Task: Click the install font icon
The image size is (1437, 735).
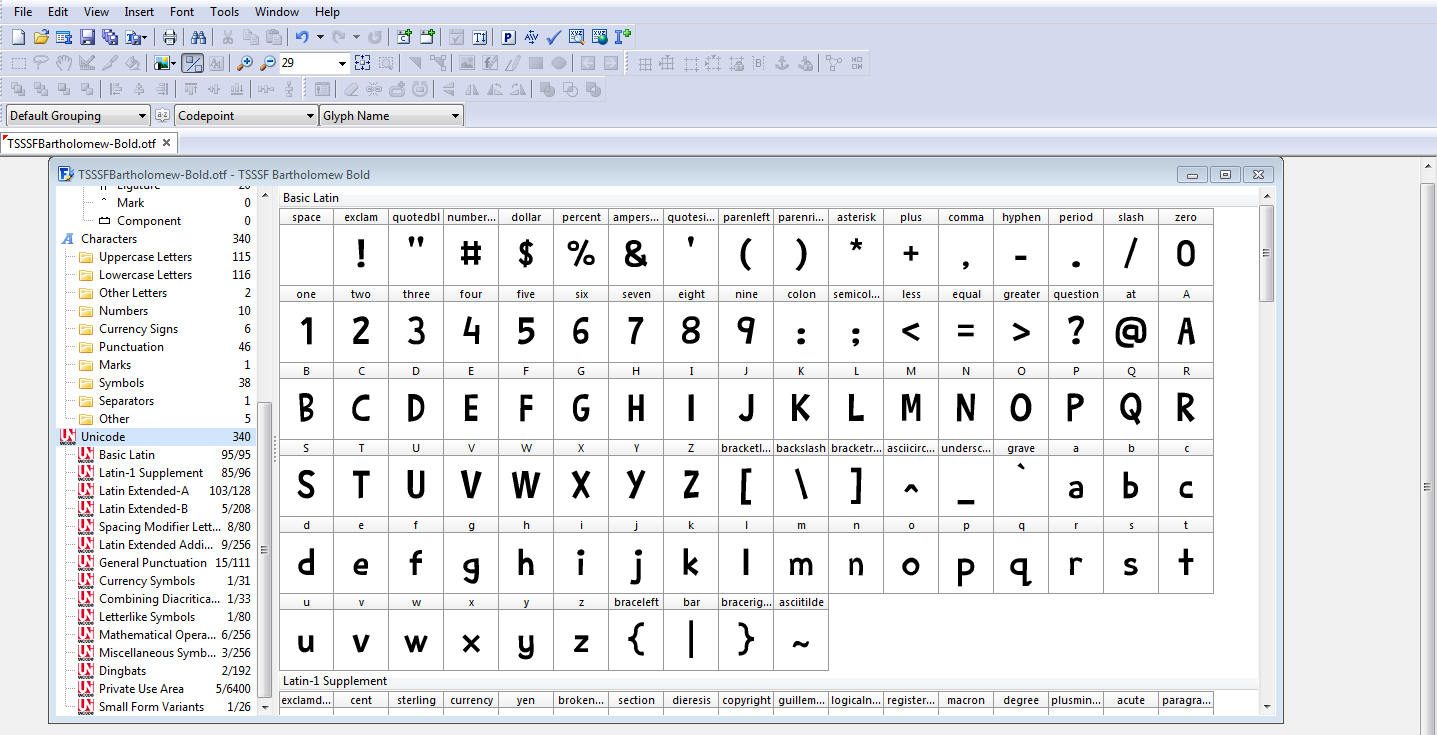Action: [623, 37]
